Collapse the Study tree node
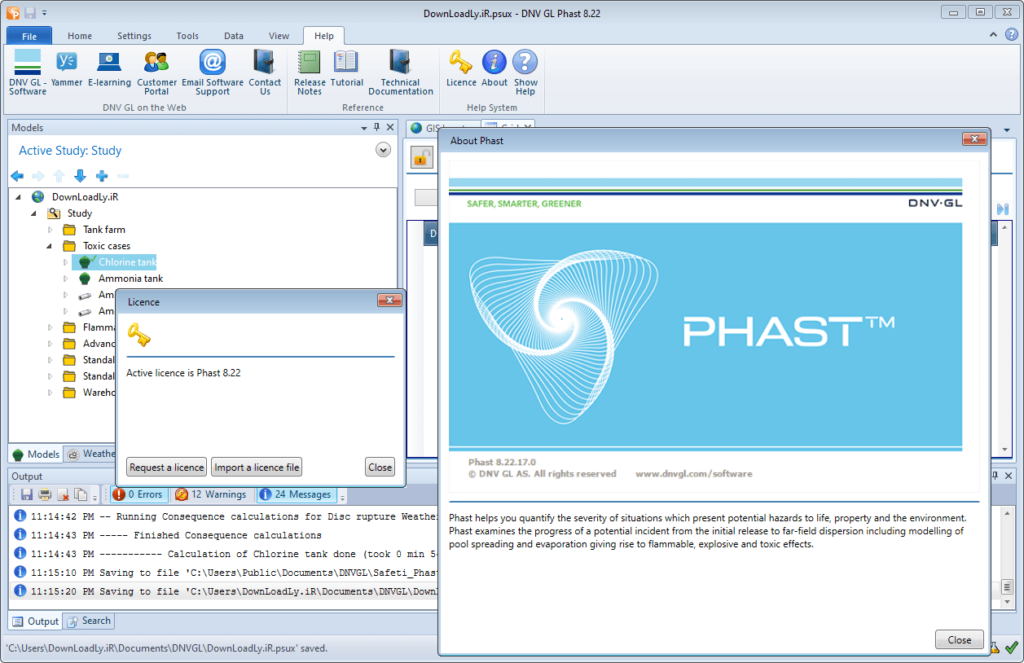1024x663 pixels. 34,213
